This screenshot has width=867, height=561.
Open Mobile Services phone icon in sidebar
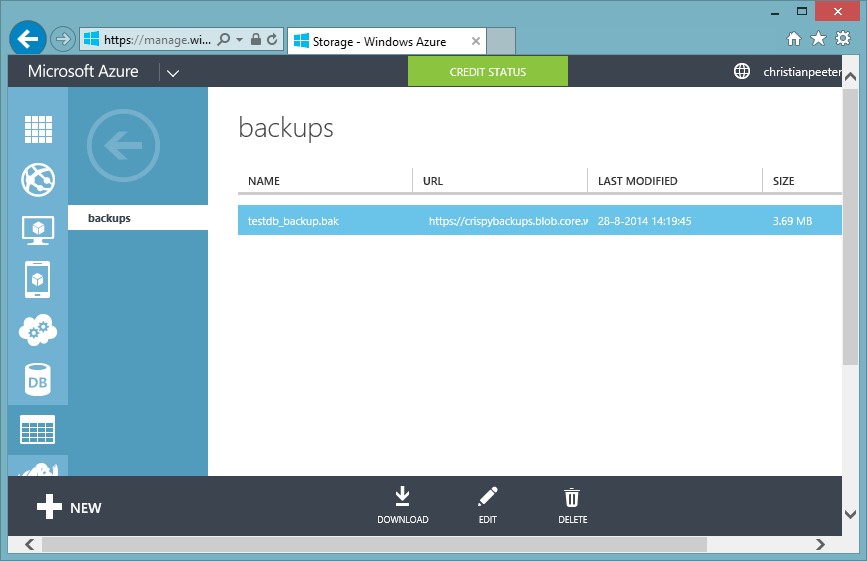pos(38,280)
